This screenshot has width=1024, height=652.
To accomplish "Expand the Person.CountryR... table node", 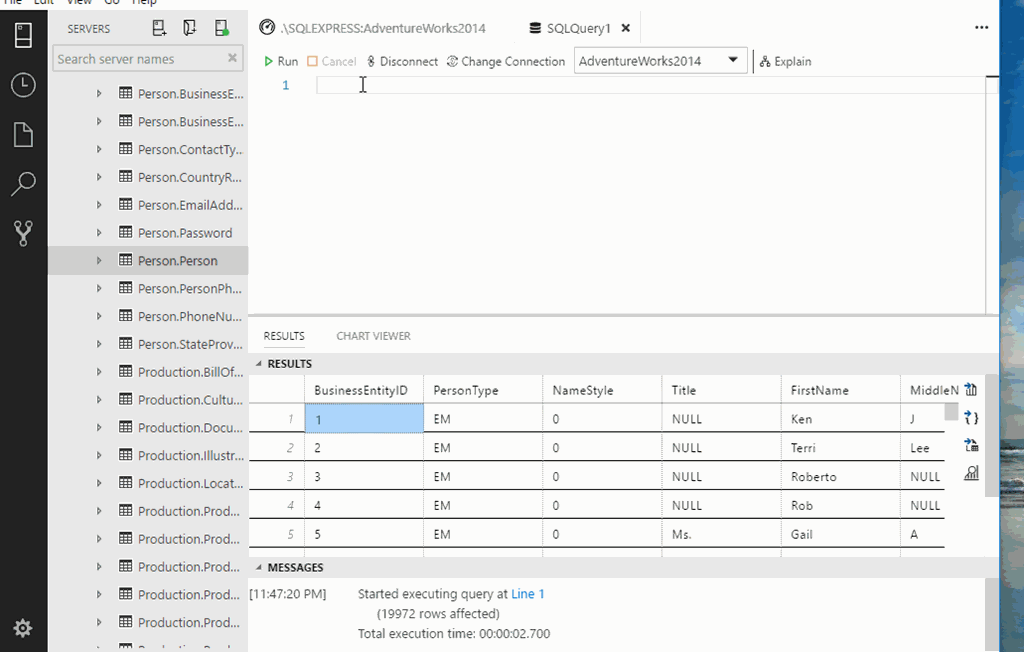I will (x=99, y=177).
